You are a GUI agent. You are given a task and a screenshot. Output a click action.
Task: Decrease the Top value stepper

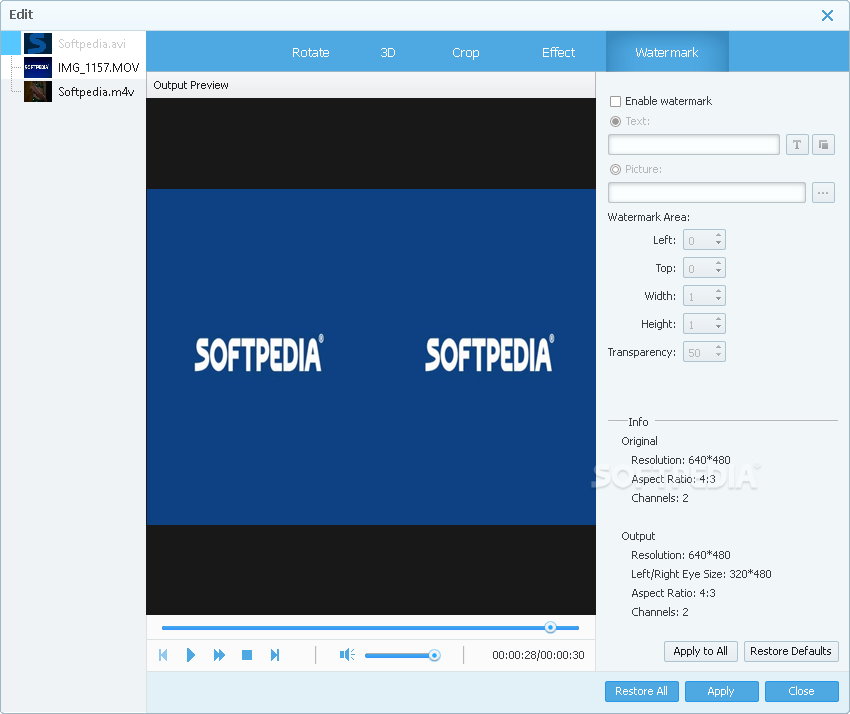(x=718, y=272)
